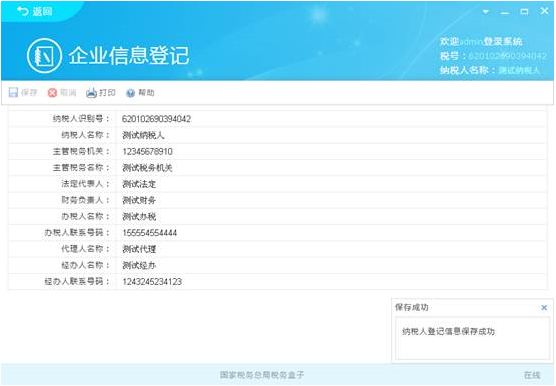This screenshot has height=386, width=556.
Task: Maximize the application window
Action: pyautogui.click(x=524, y=12)
